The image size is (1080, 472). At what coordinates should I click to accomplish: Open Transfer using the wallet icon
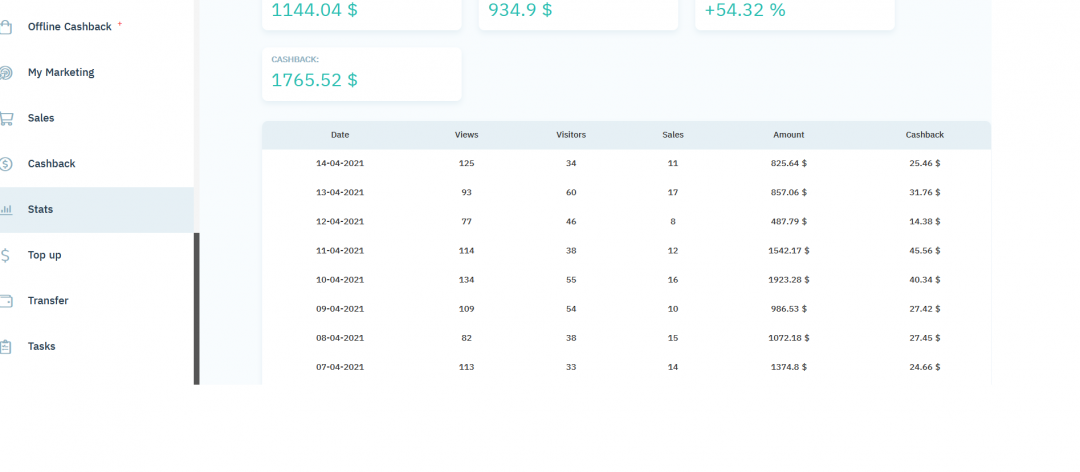click(x=6, y=301)
